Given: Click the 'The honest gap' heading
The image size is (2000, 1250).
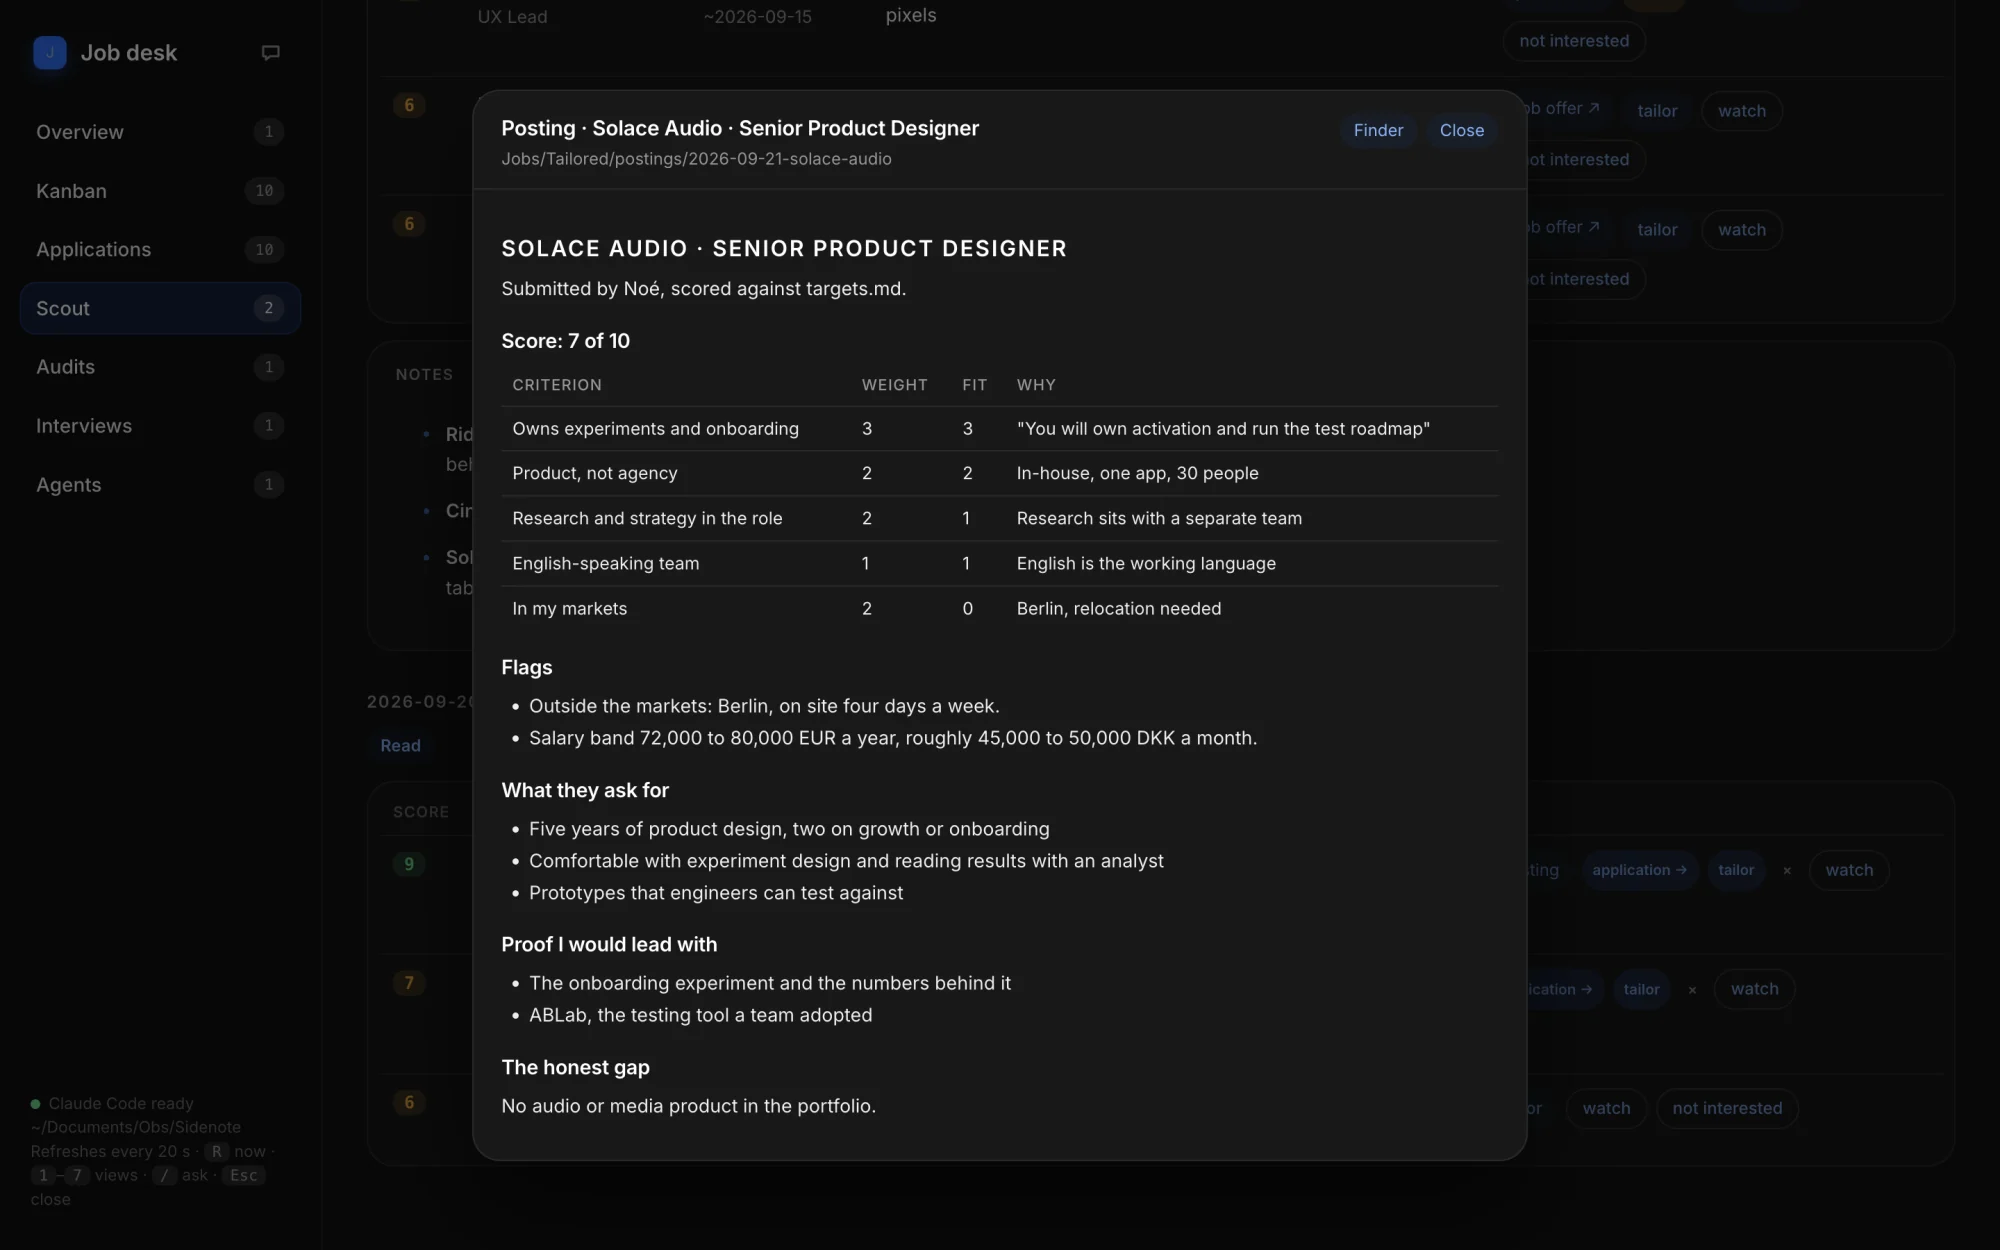Looking at the screenshot, I should pos(575,1068).
